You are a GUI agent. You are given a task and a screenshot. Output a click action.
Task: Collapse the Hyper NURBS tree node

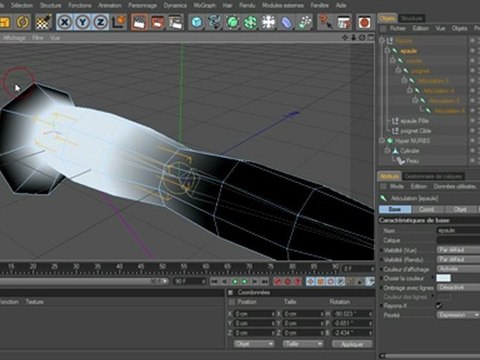(x=382, y=141)
